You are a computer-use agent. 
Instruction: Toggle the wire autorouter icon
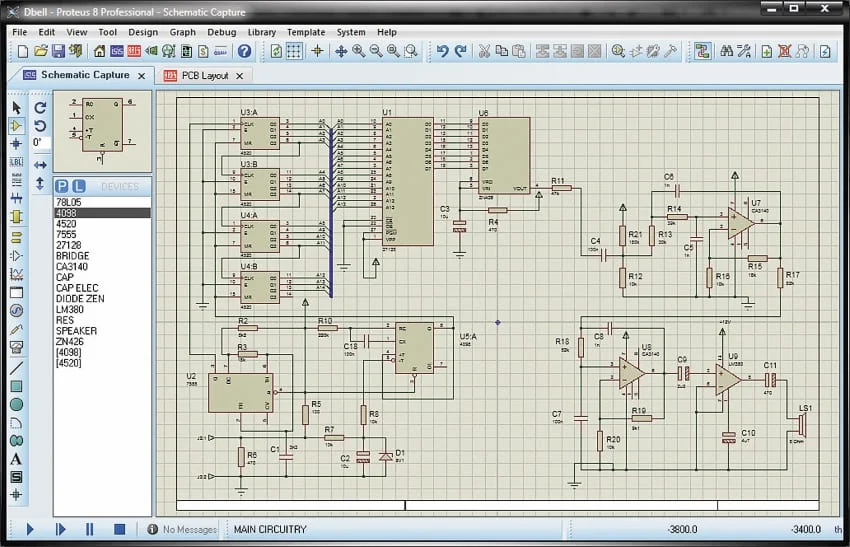click(702, 51)
